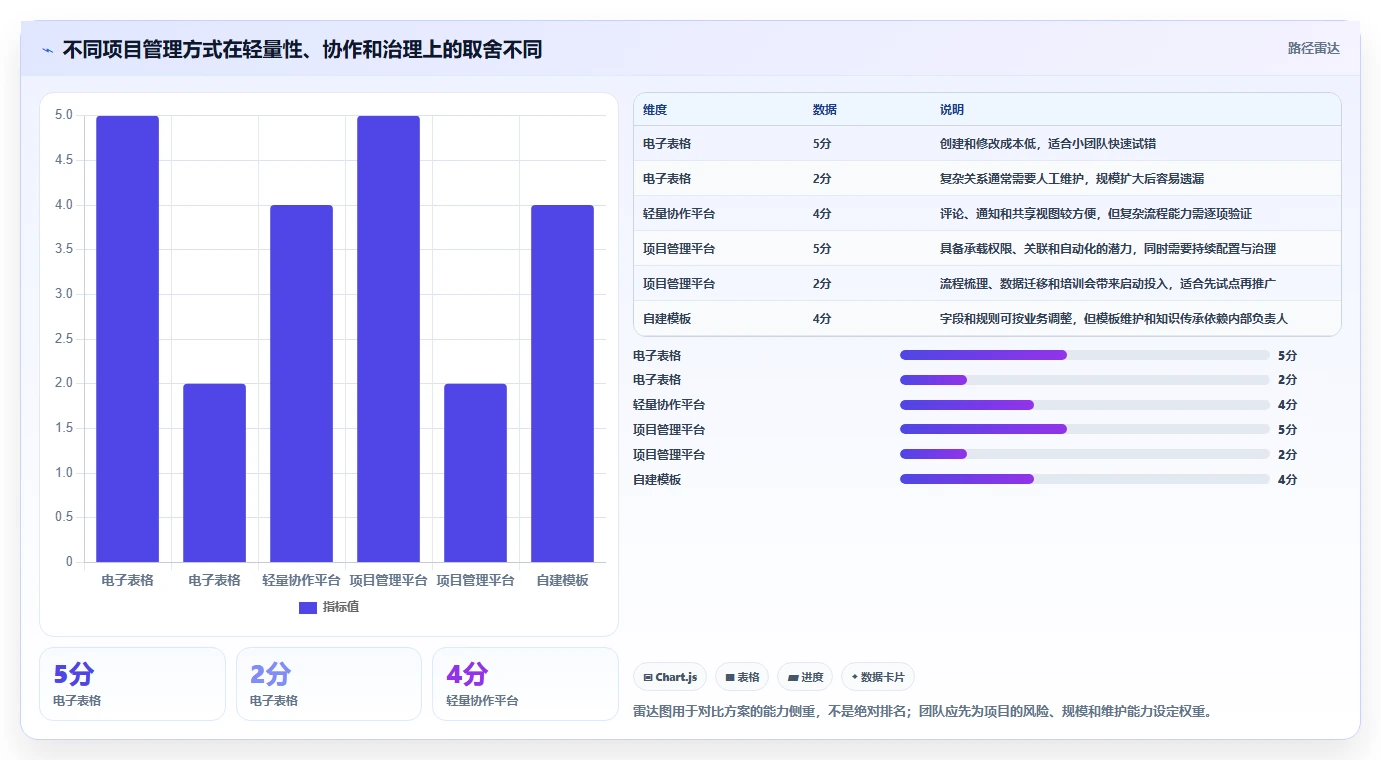1381x760 pixels.
Task: Click the 自建模板 label in the progress list
Action: tap(657, 480)
